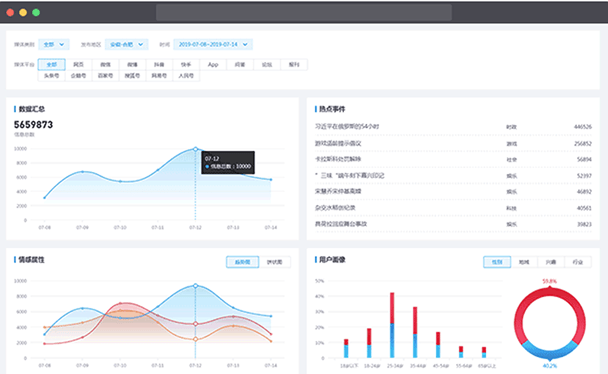Switch 情感属性 panel to trend chart view
The height and width of the screenshot is (374, 608).
pos(242,262)
